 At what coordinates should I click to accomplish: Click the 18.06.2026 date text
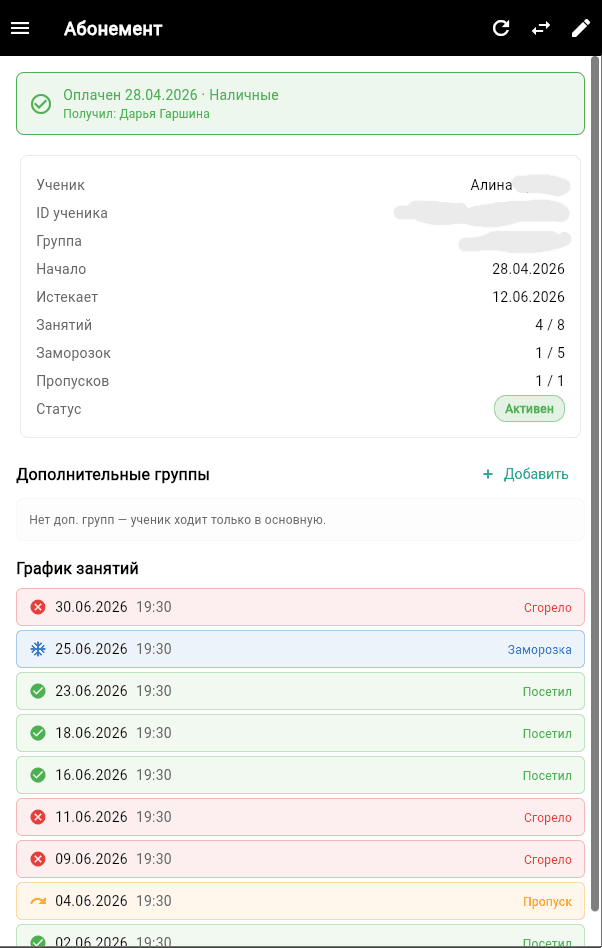[x=91, y=733]
